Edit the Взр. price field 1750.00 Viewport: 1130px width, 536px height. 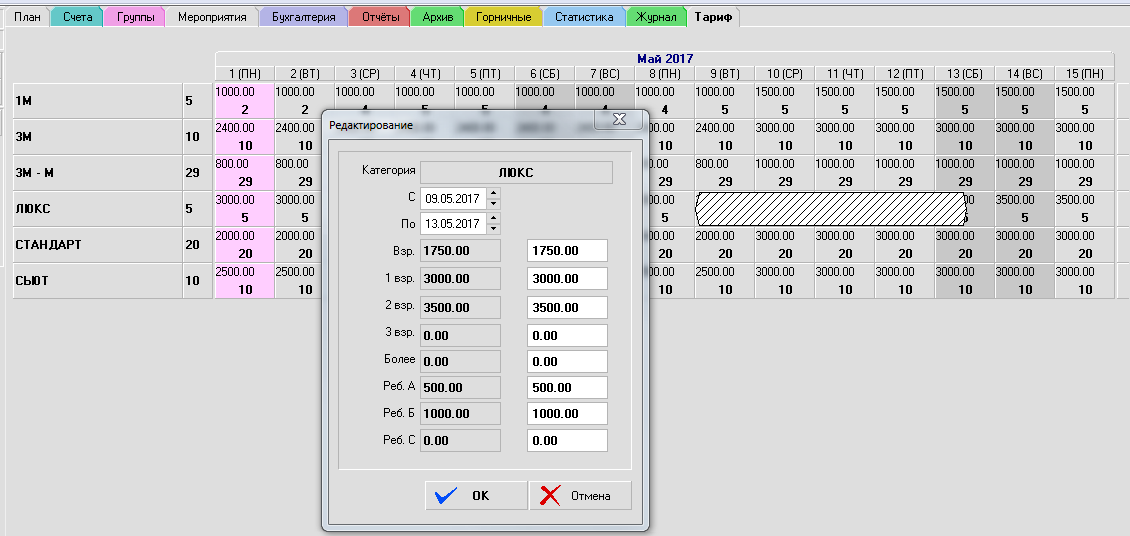coord(567,251)
